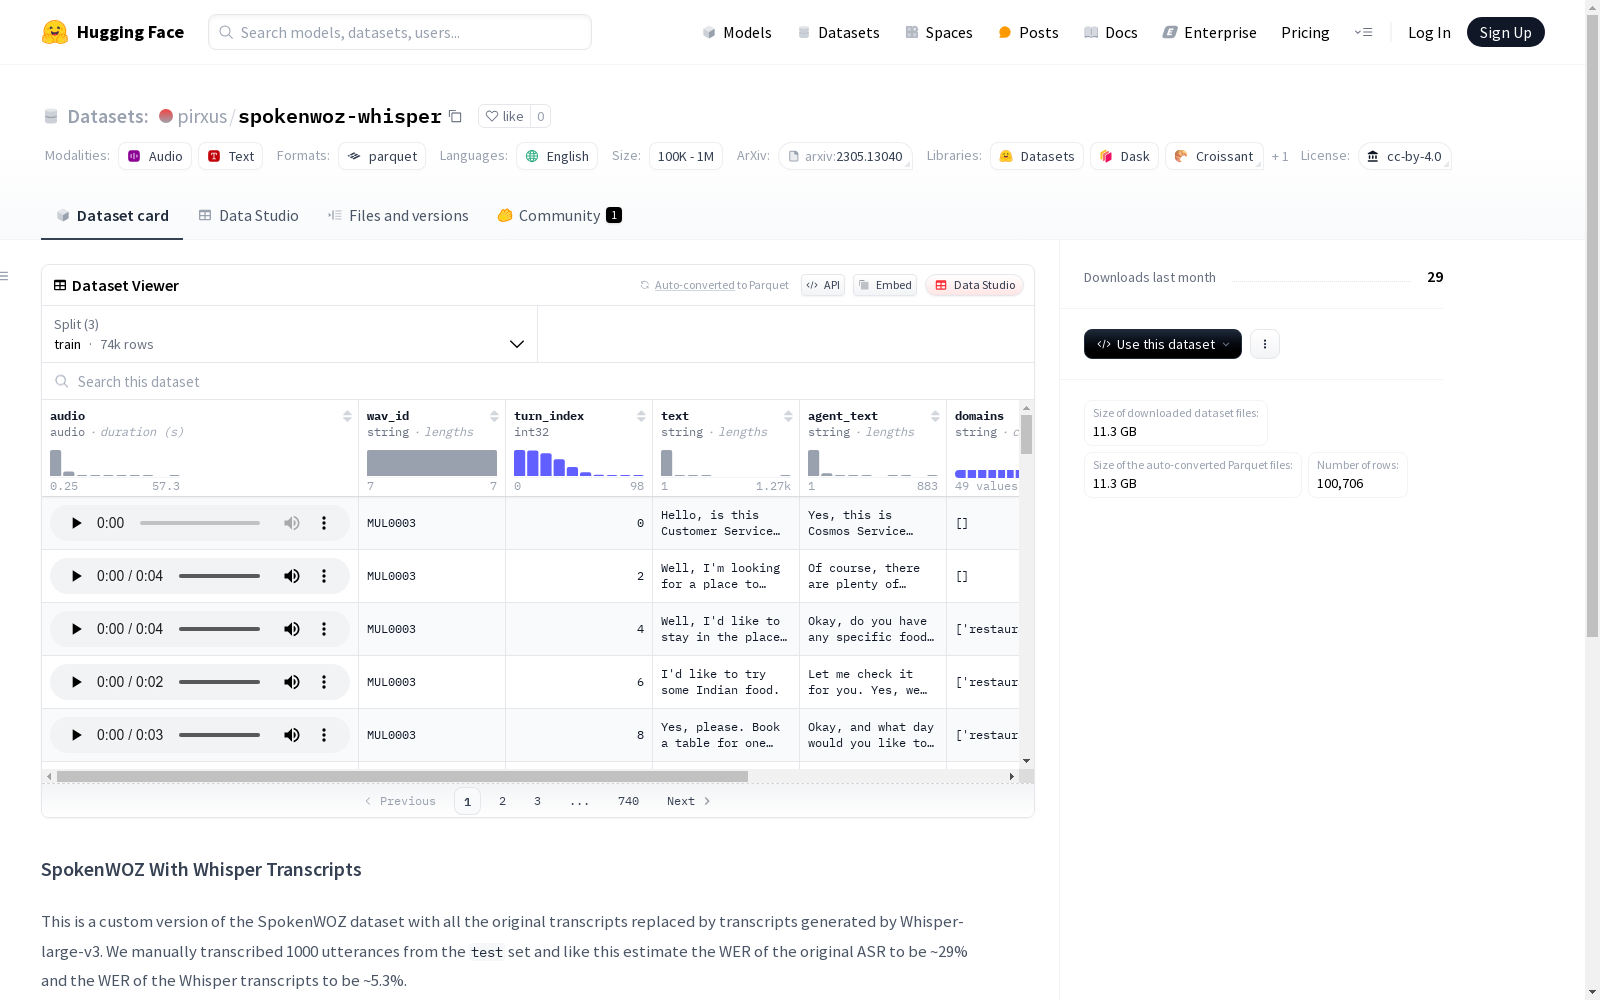1600x1000 pixels.
Task: Open audio options menu for turn 6 row
Action: click(x=324, y=682)
